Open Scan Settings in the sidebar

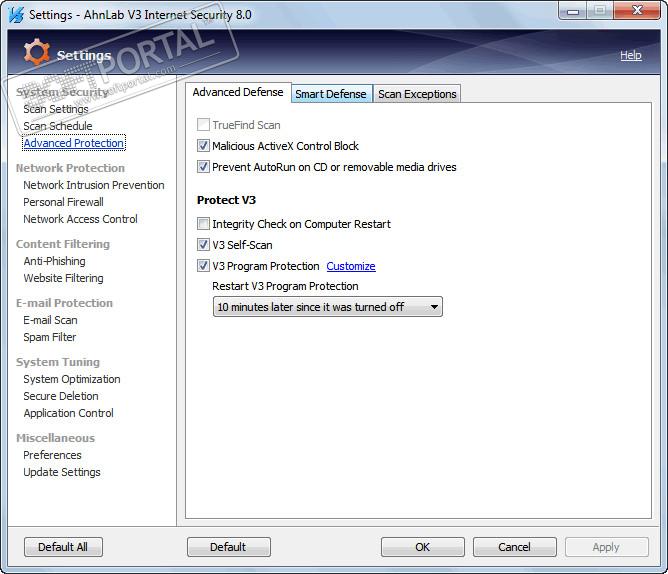click(56, 109)
